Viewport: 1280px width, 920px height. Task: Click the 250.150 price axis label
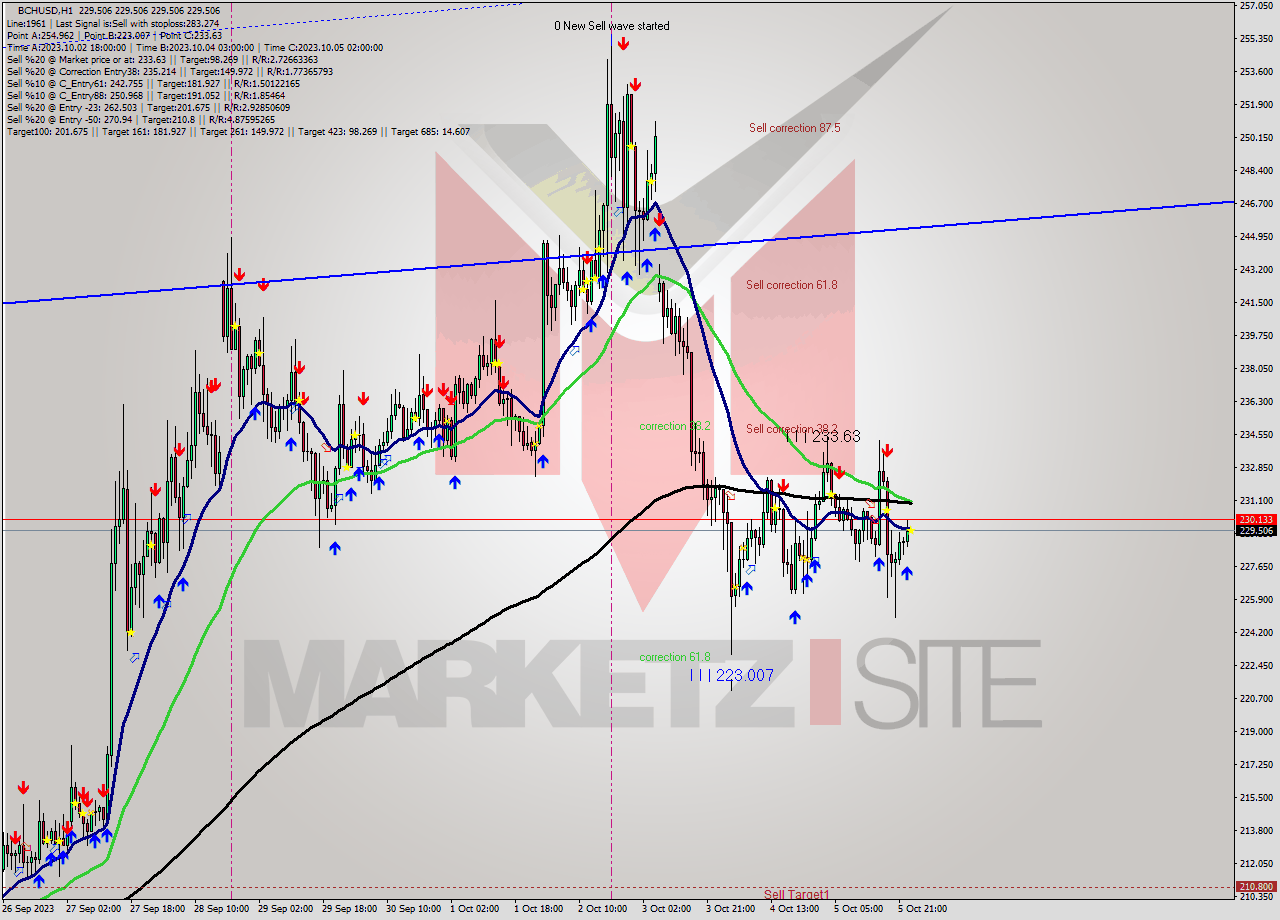[1256, 138]
